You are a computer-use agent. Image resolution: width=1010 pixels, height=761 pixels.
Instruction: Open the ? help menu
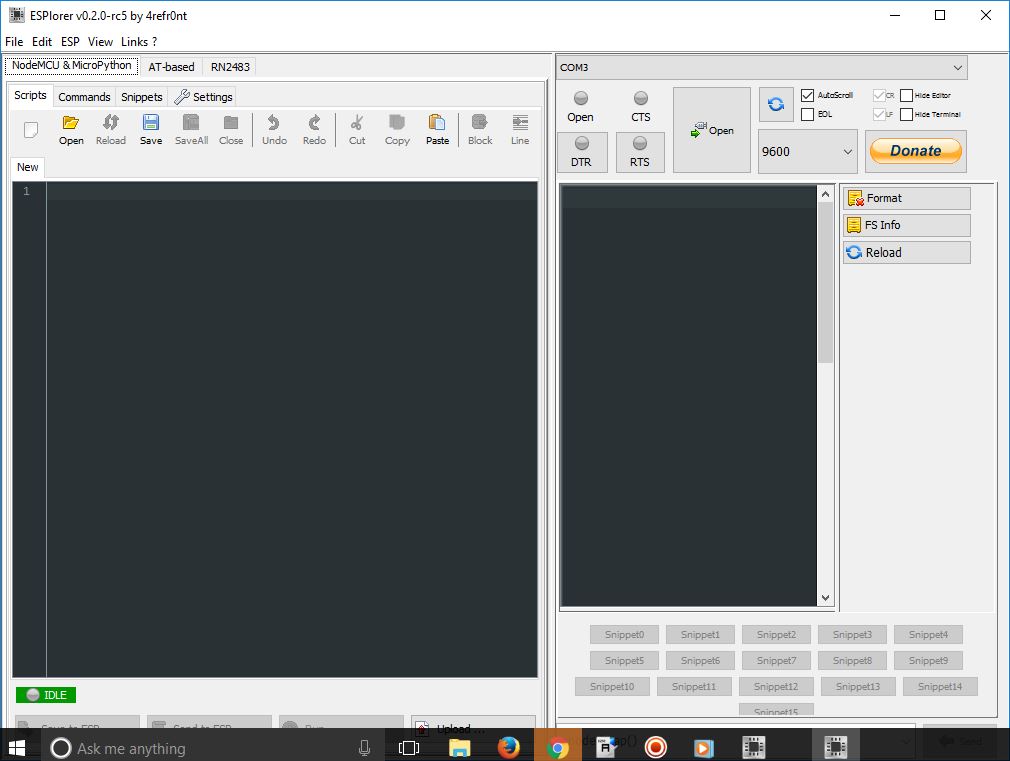pos(155,42)
